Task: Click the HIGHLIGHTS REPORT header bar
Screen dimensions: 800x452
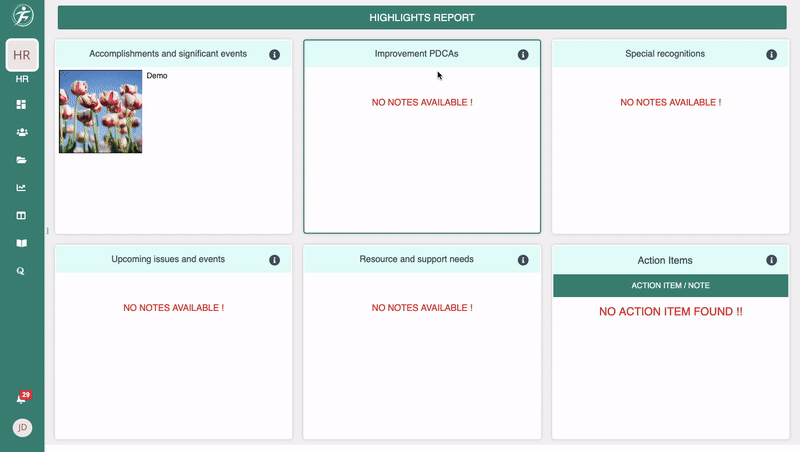Action: point(422,17)
